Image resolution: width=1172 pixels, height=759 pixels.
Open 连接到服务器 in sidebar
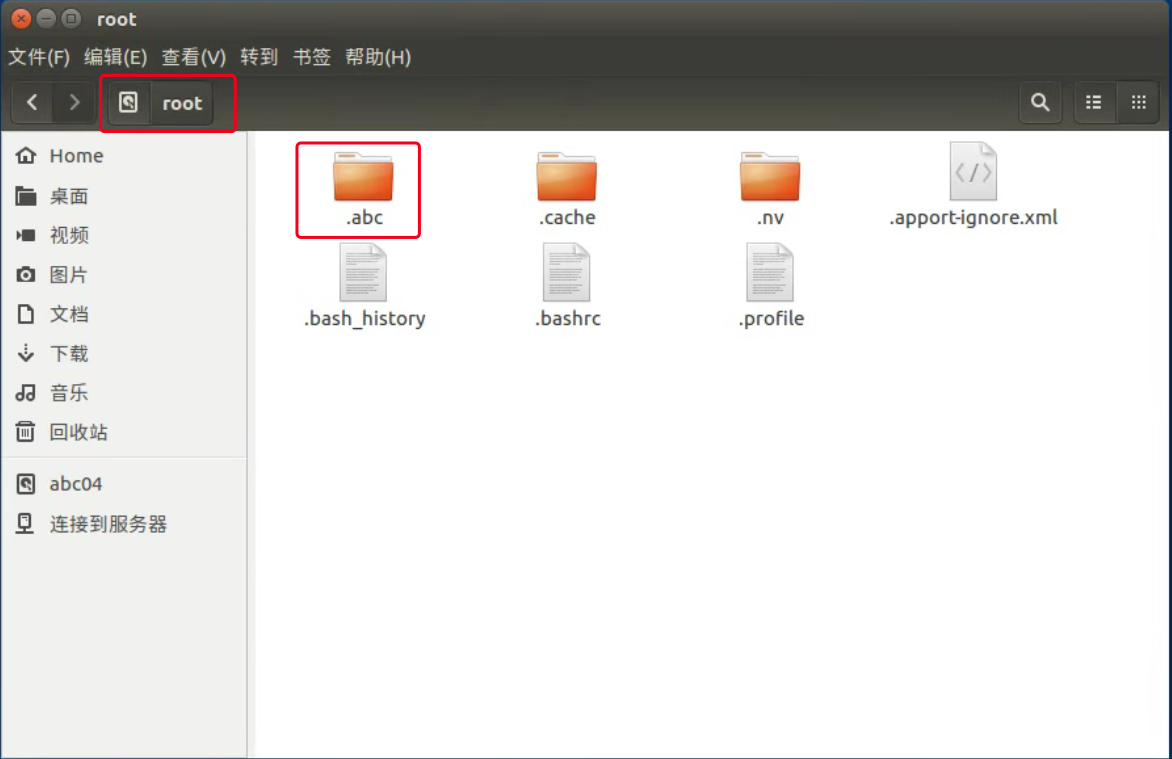(x=108, y=524)
